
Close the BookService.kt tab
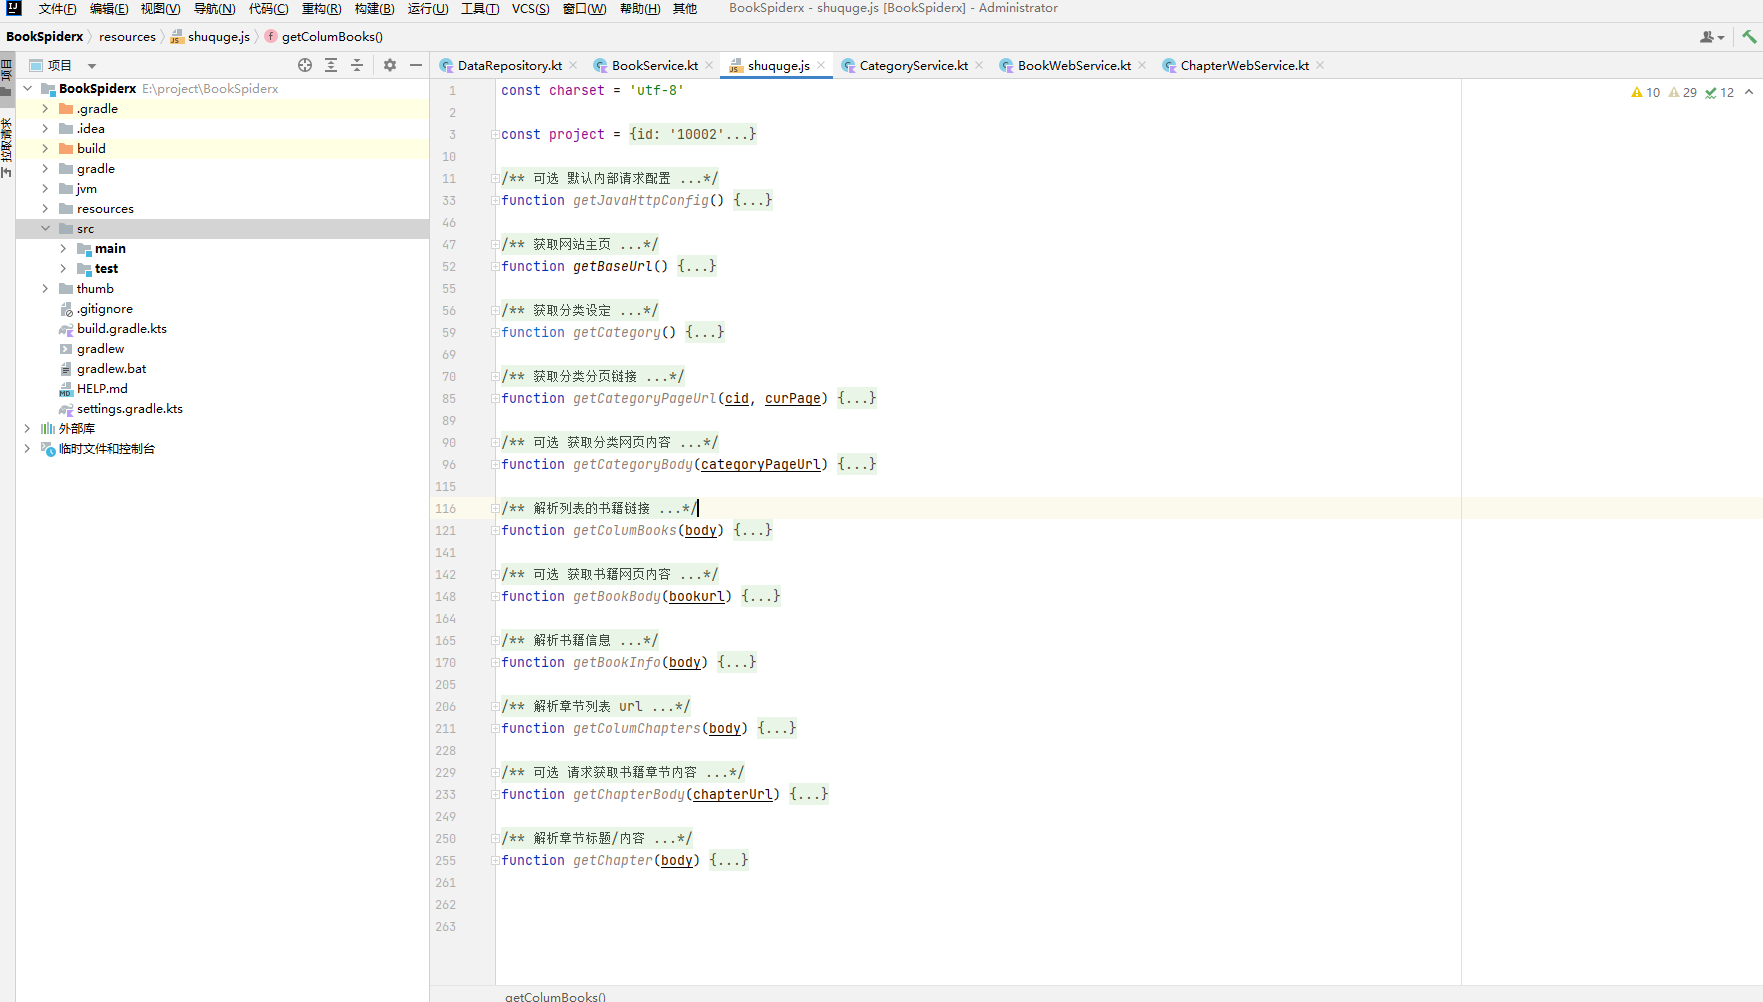click(709, 65)
